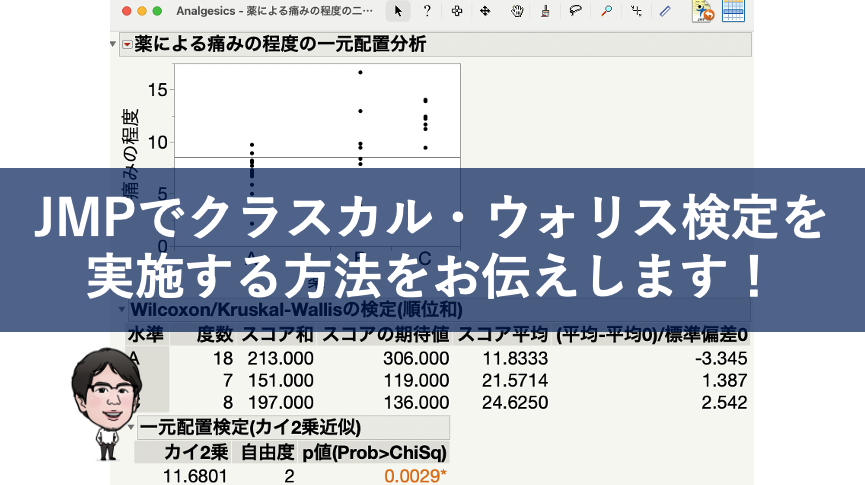Activate the question mark help tool
This screenshot has width=865, height=485.
coord(427,11)
